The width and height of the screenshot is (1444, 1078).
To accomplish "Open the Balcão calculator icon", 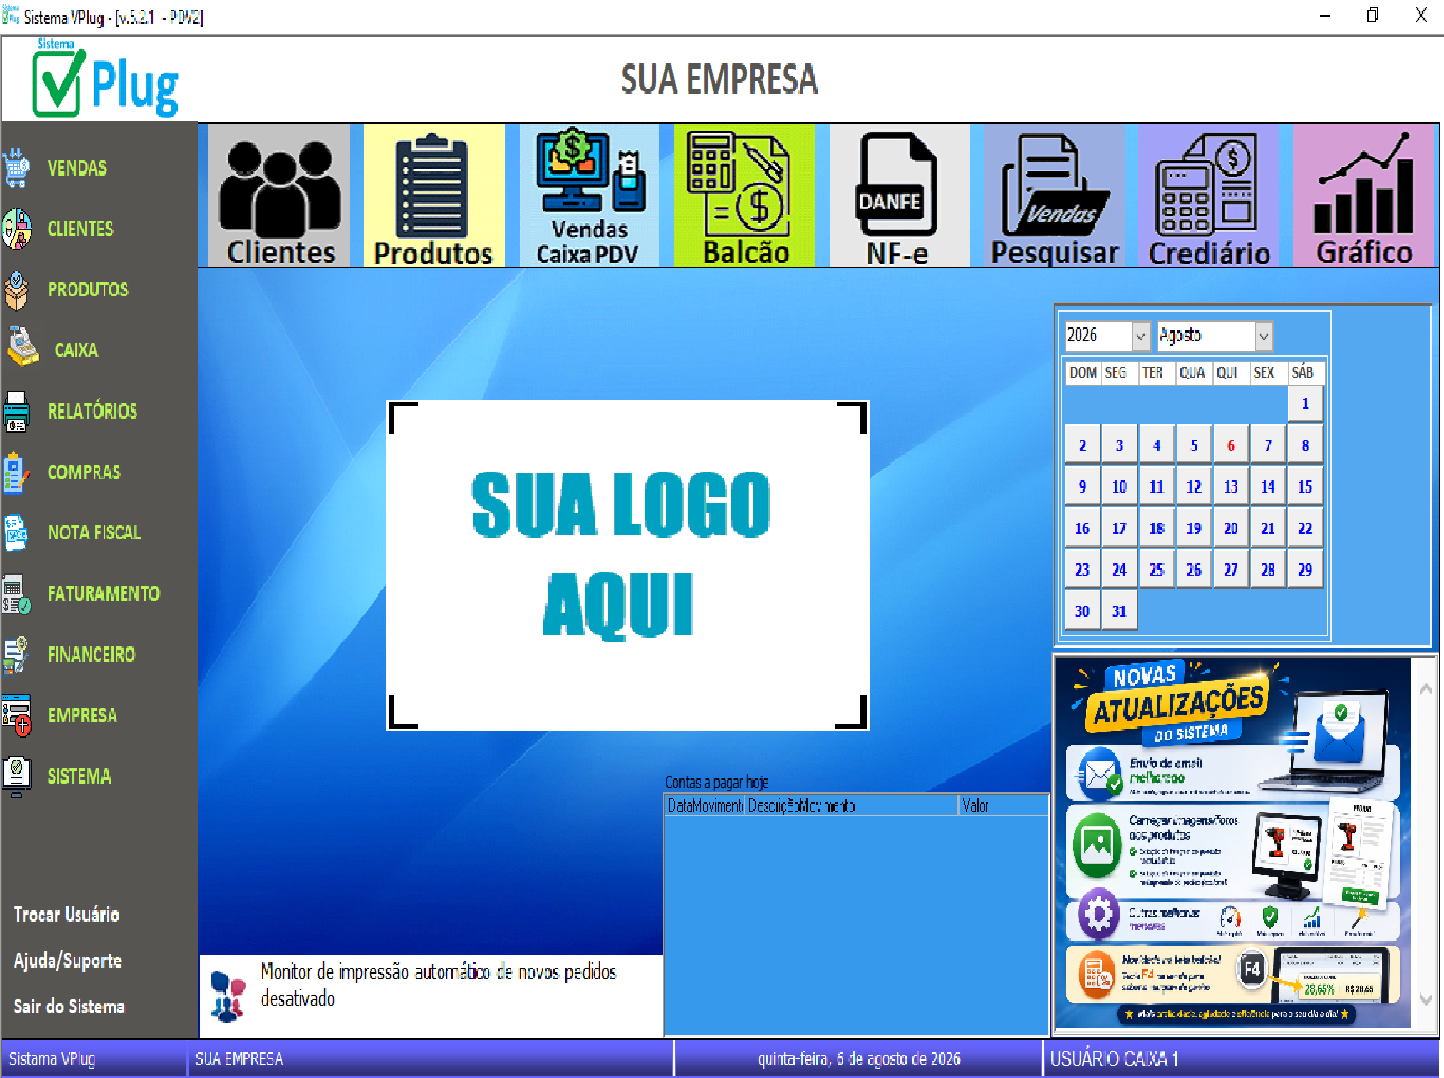I will tap(744, 196).
